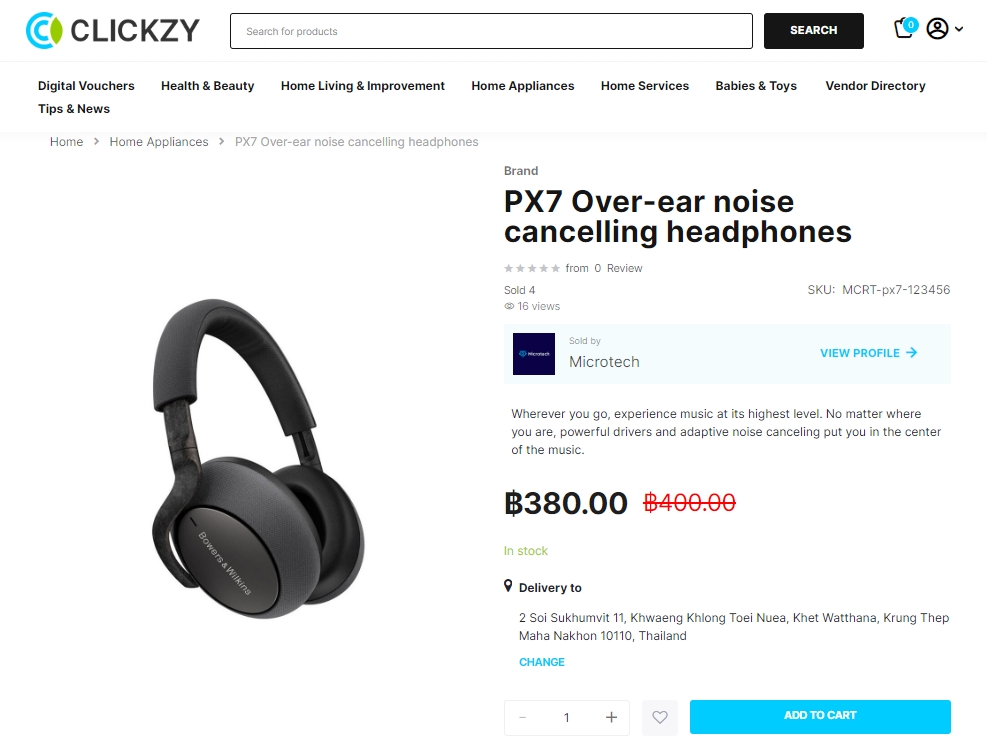Click the user account icon

pyautogui.click(x=937, y=29)
